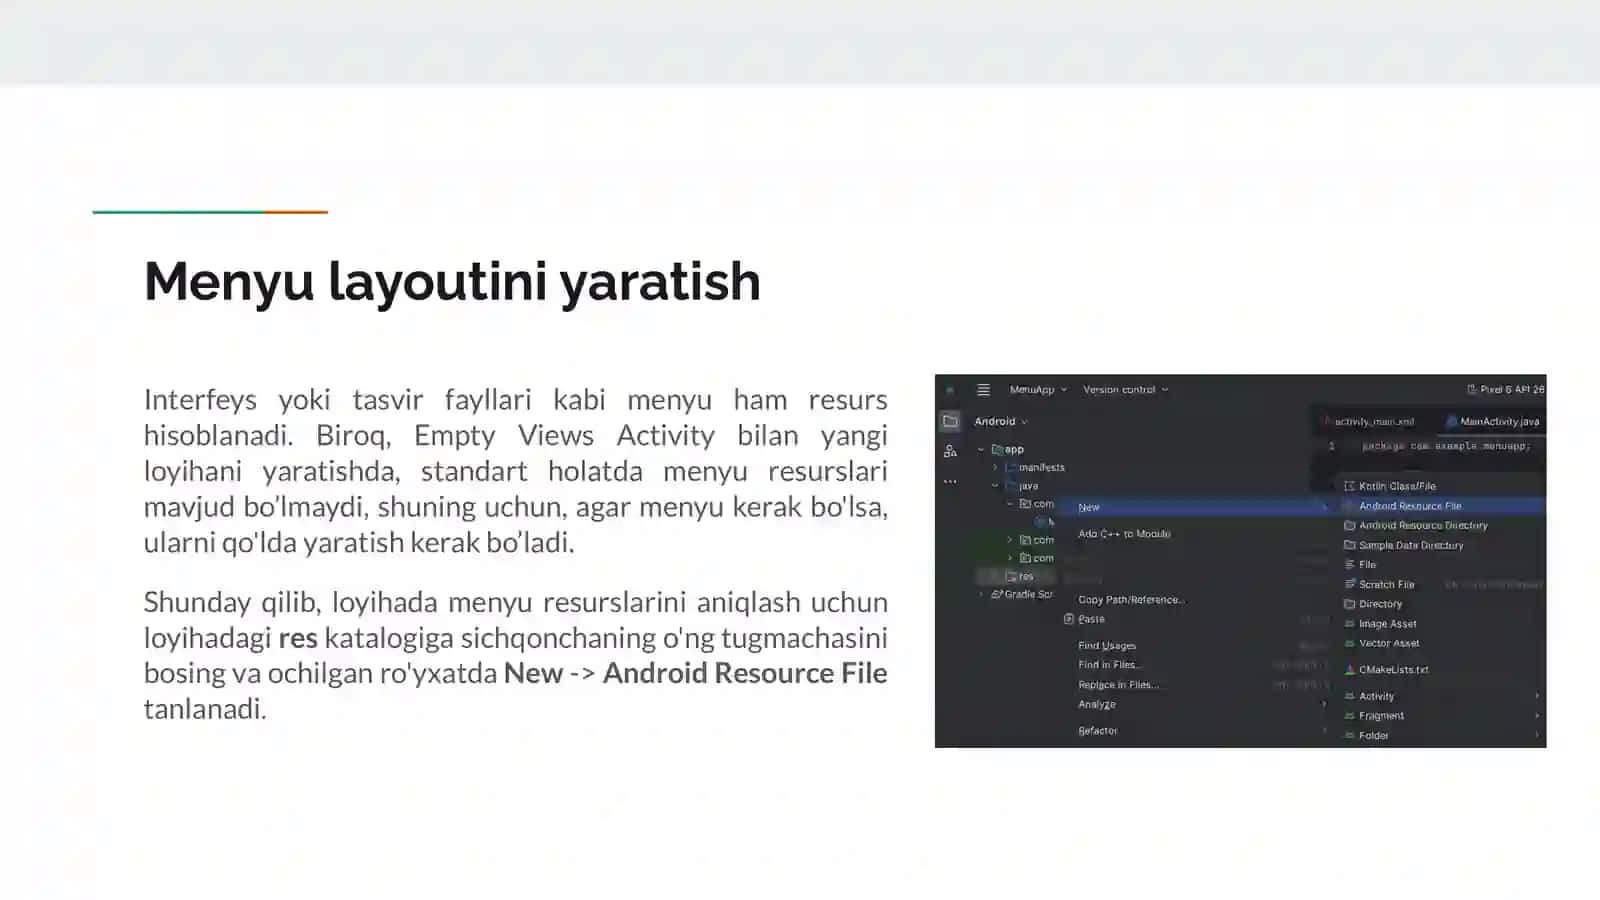Click the Activity android icon
This screenshot has width=1600, height=900.
pyautogui.click(x=1349, y=696)
